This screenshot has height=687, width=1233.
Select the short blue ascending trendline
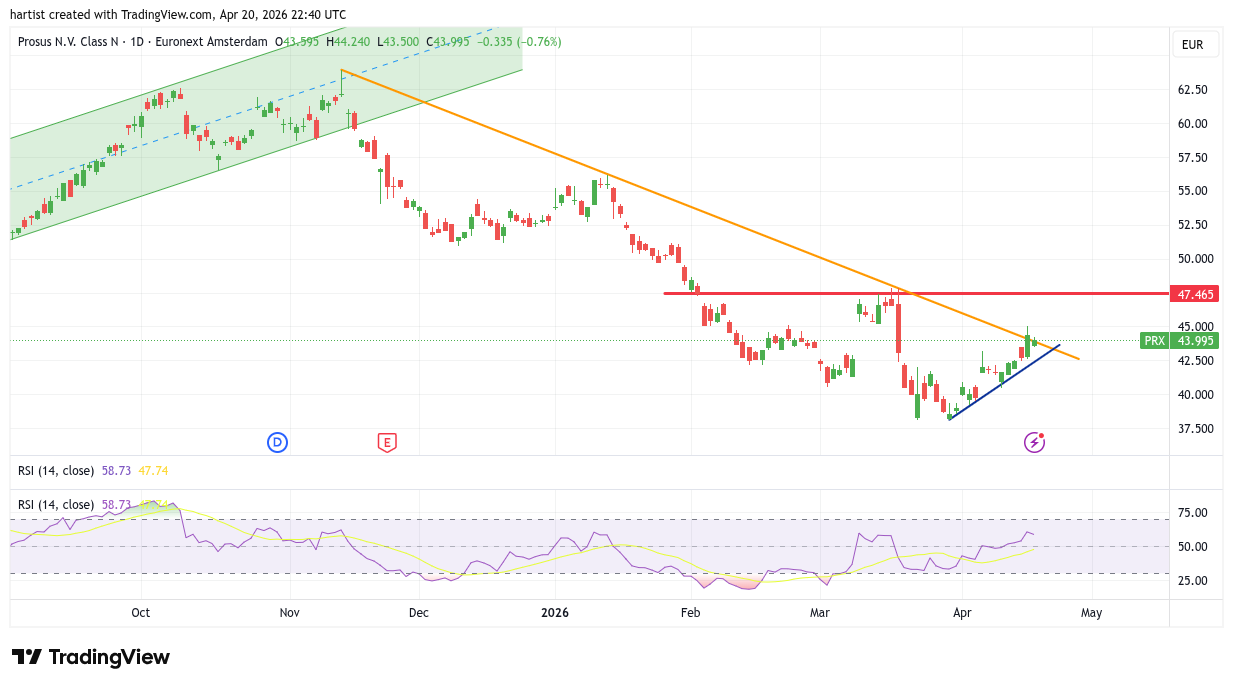[1000, 384]
